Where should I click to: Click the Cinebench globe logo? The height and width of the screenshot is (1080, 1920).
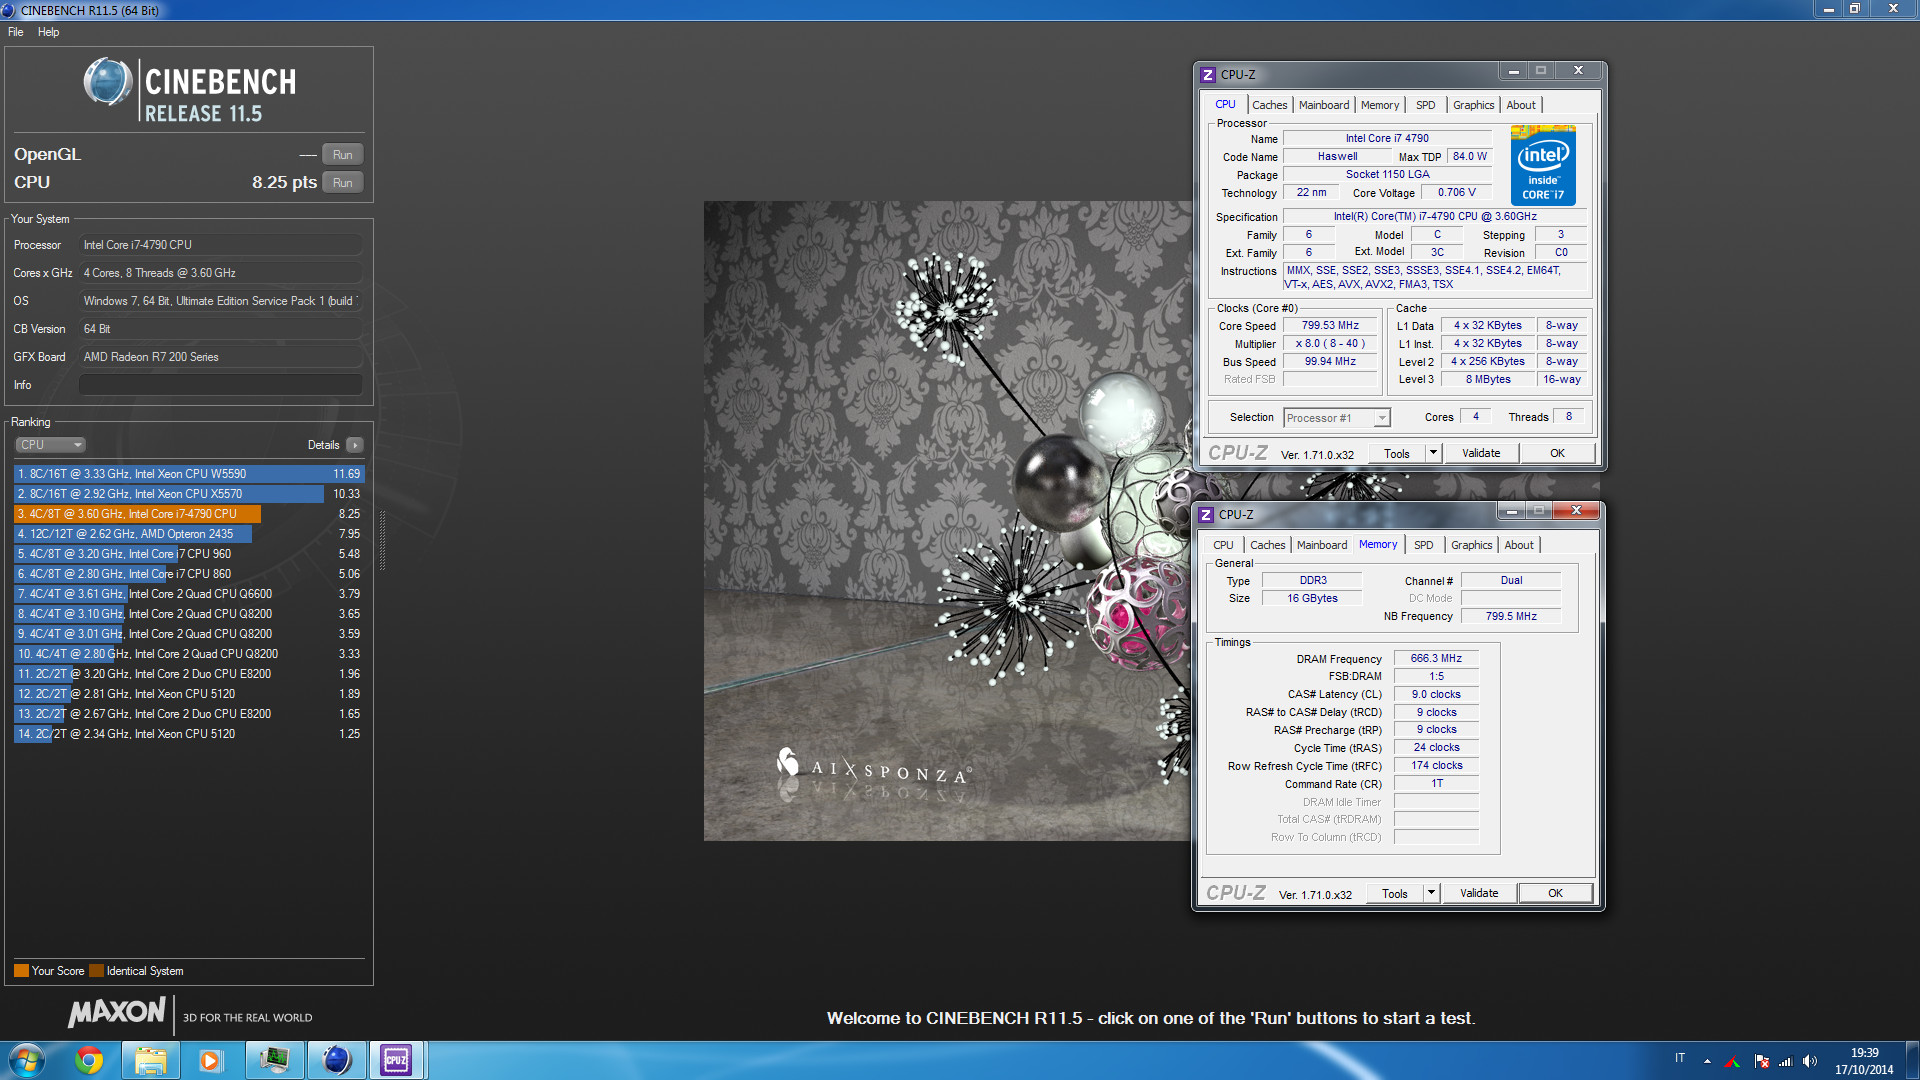(x=108, y=82)
